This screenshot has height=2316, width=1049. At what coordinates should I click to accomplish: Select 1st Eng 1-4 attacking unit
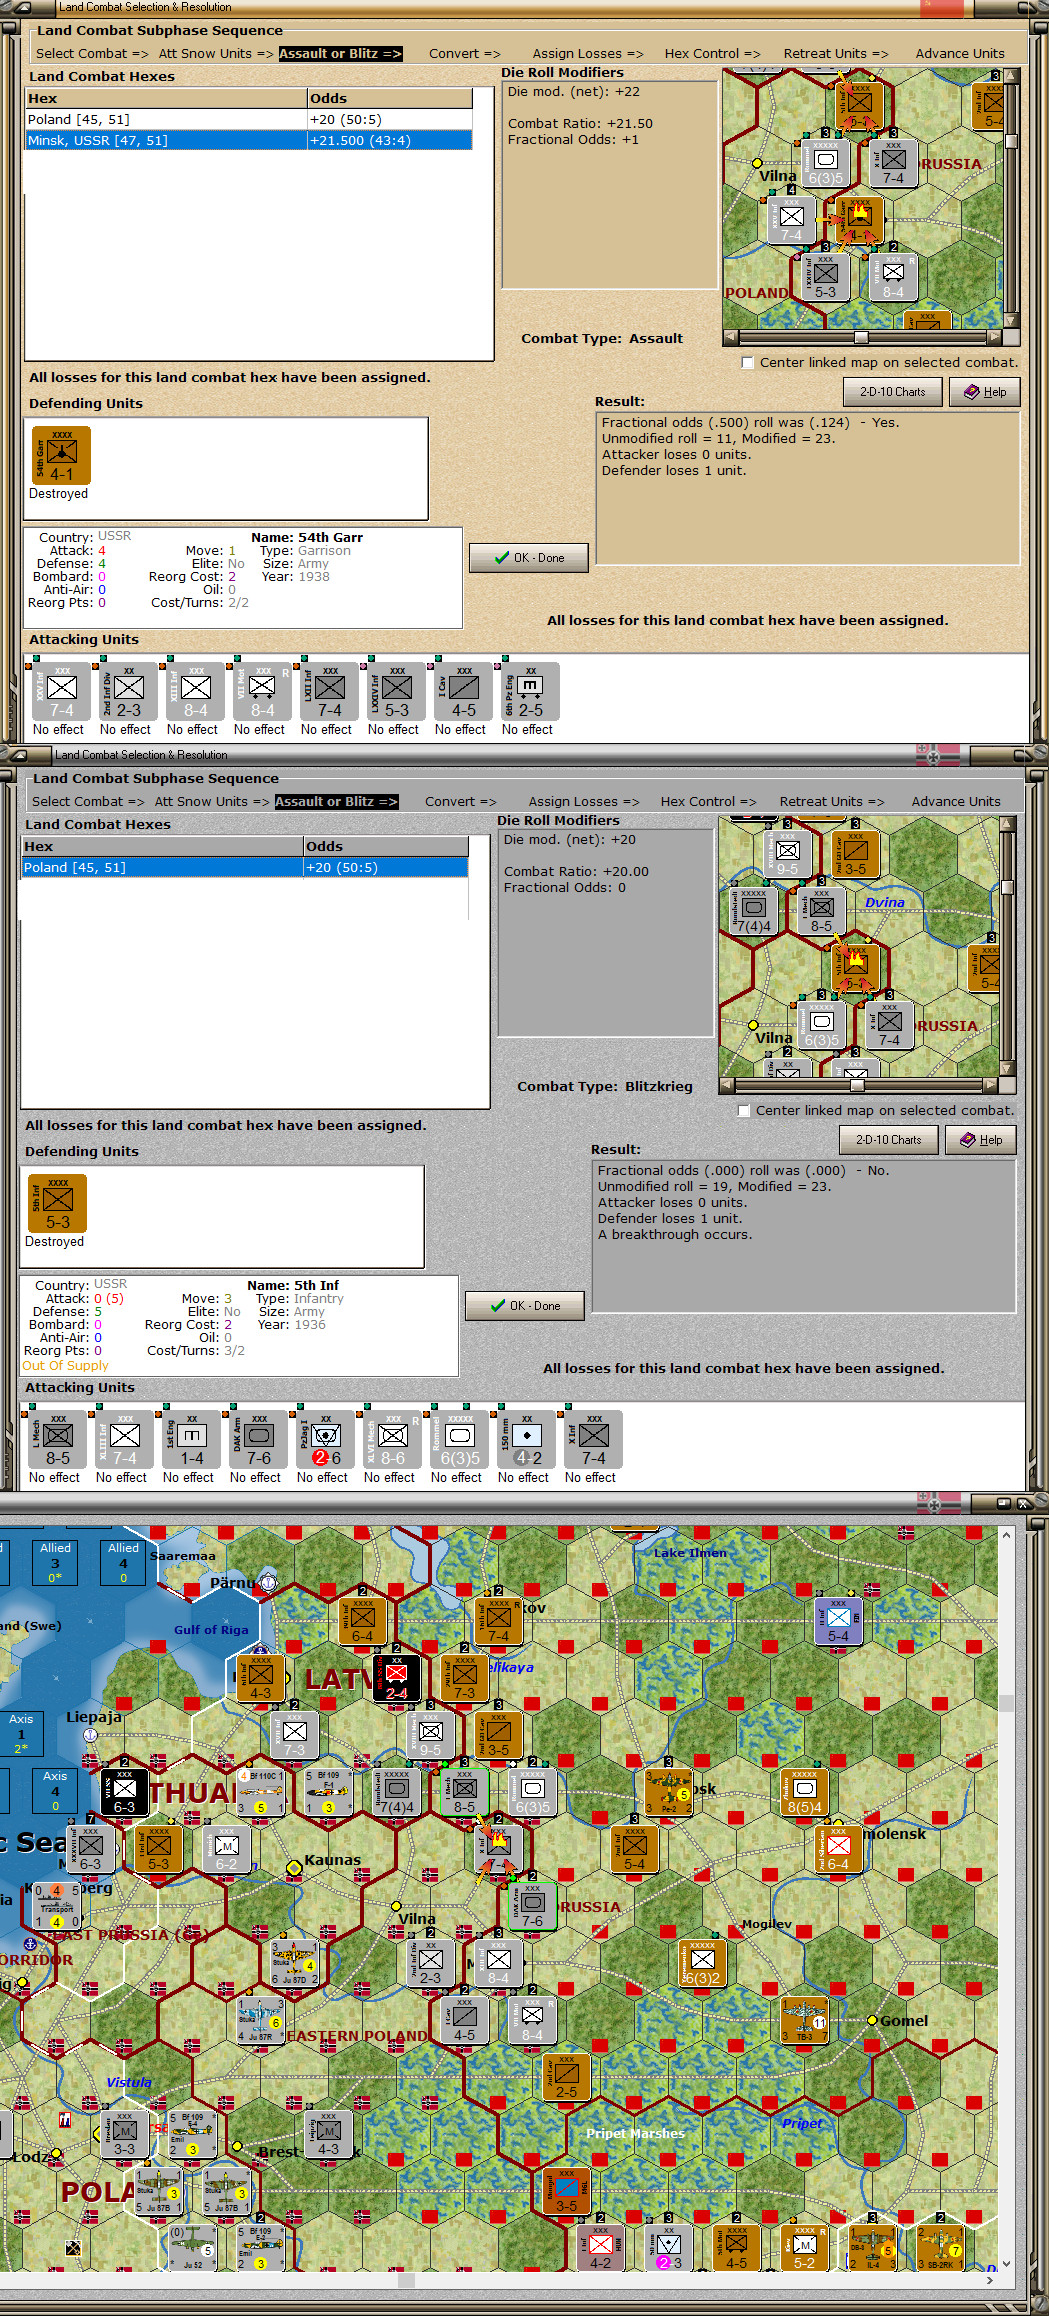coord(192,1439)
